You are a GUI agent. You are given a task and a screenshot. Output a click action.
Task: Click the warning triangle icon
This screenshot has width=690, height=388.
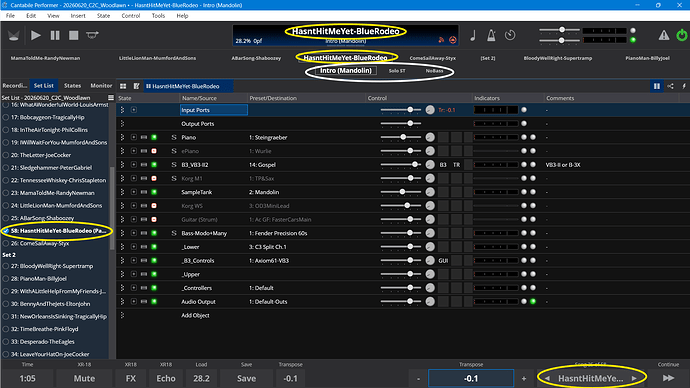coord(664,35)
